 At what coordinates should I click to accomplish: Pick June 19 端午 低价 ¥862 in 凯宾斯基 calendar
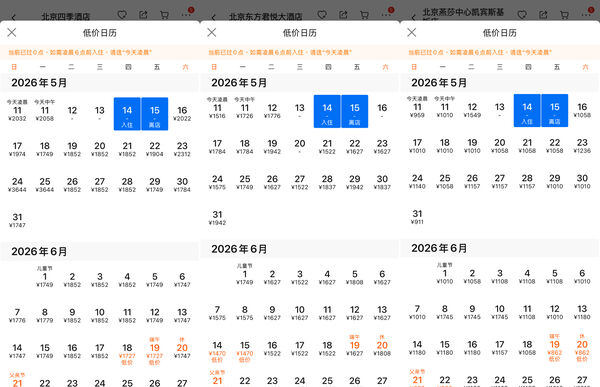[x=555, y=348]
